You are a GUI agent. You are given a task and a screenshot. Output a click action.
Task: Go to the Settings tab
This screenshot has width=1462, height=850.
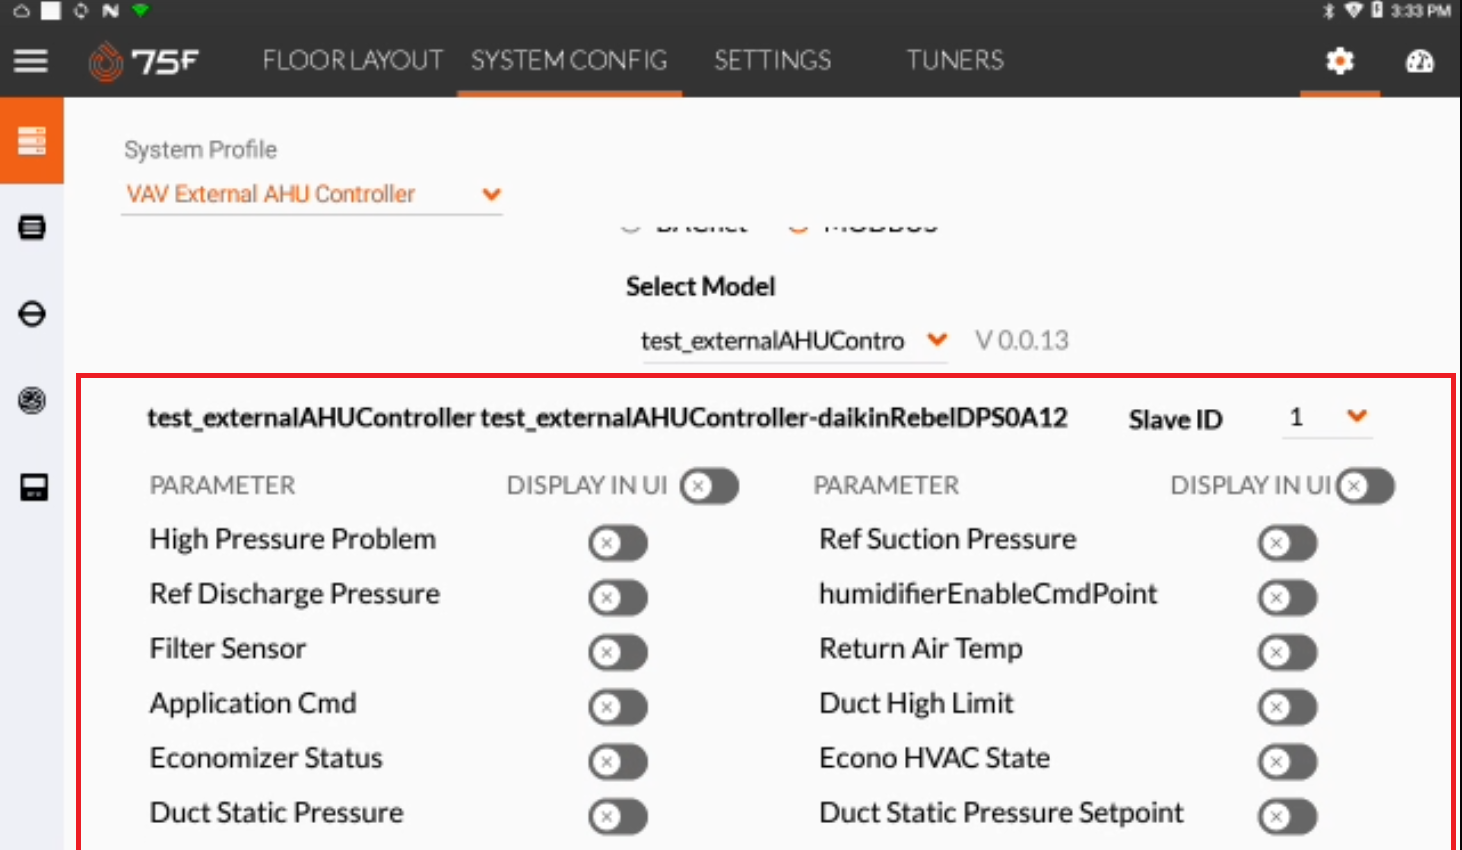772,60
